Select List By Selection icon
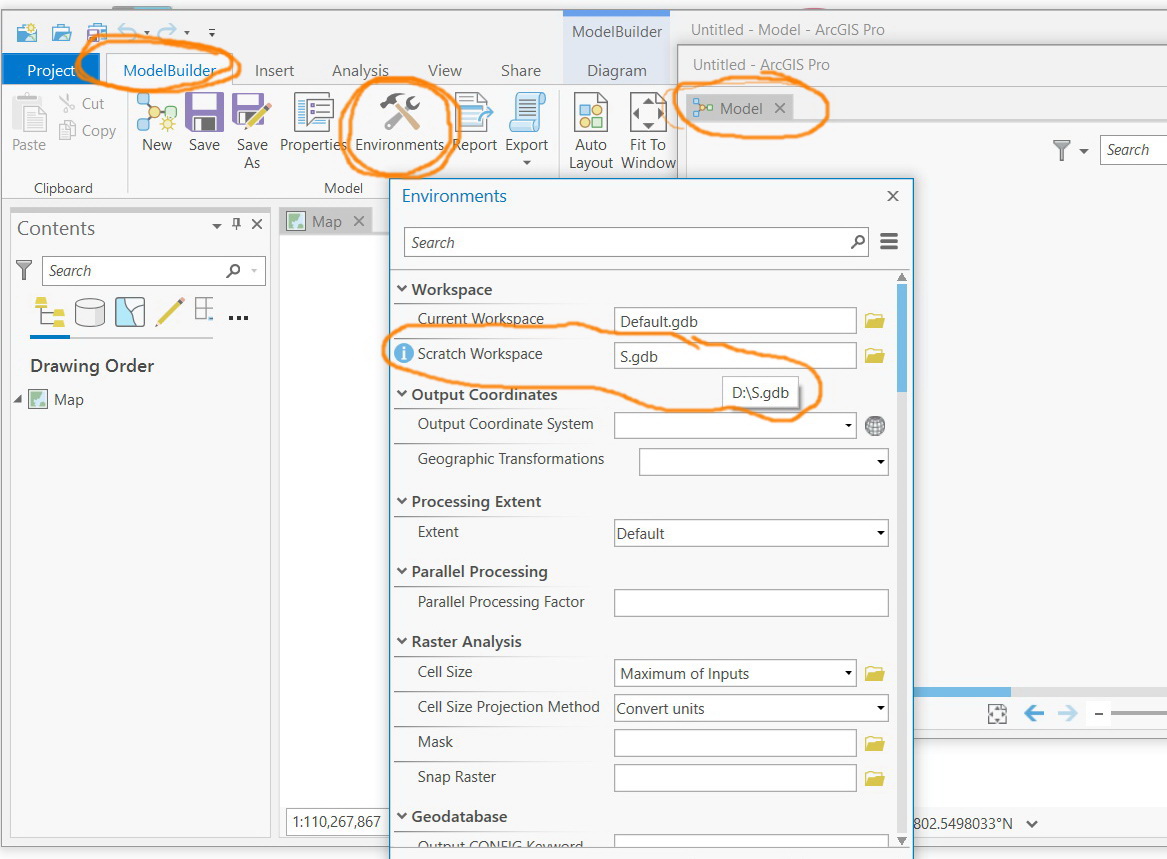The width and height of the screenshot is (1167, 859). (x=130, y=312)
